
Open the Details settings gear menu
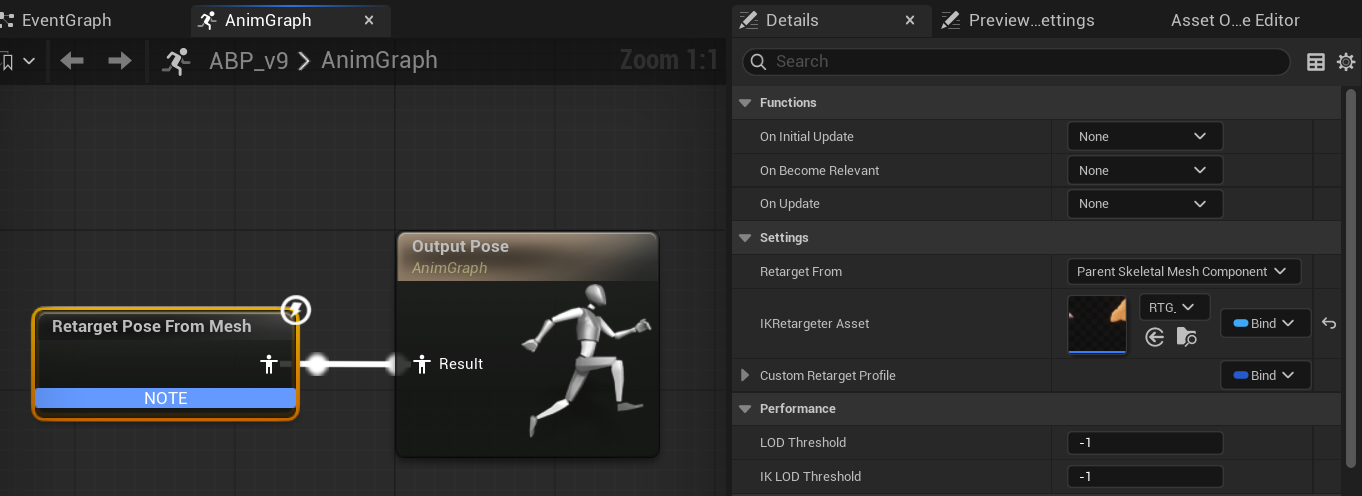point(1345,62)
